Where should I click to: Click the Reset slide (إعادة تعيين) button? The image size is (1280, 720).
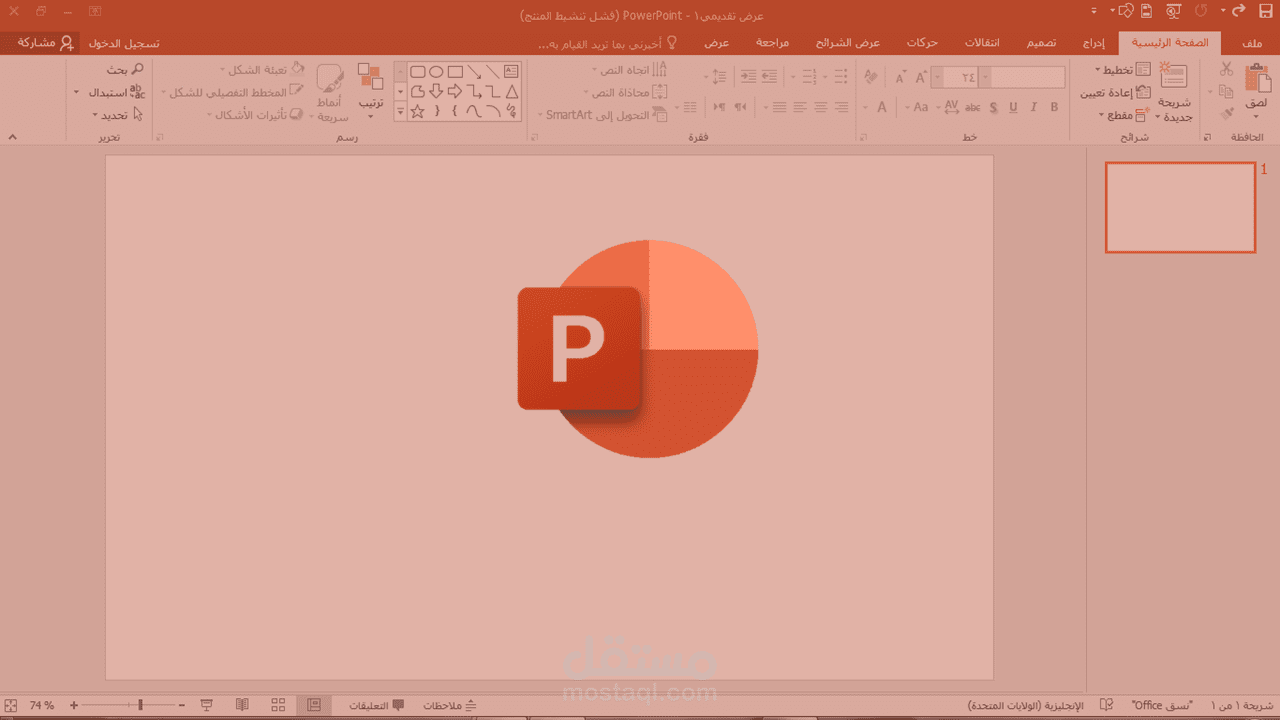pyautogui.click(x=1115, y=92)
